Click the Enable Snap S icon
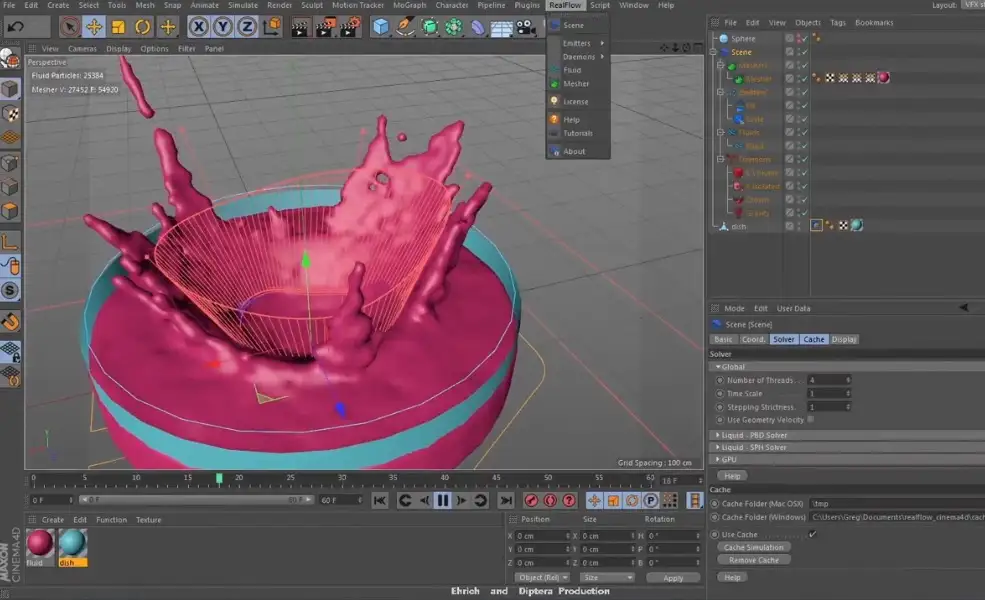The height and width of the screenshot is (600, 985). click(x=10, y=290)
